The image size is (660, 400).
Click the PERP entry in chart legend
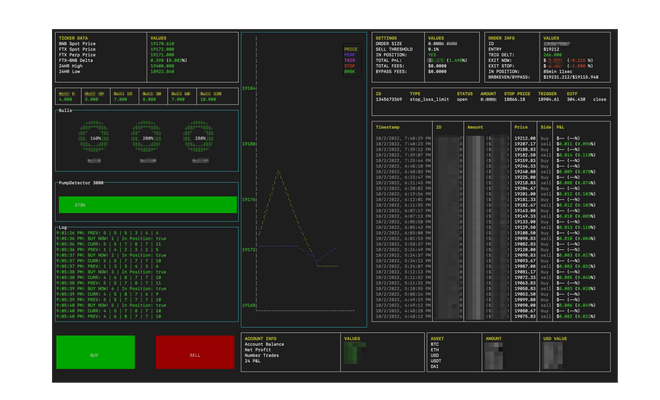point(350,55)
